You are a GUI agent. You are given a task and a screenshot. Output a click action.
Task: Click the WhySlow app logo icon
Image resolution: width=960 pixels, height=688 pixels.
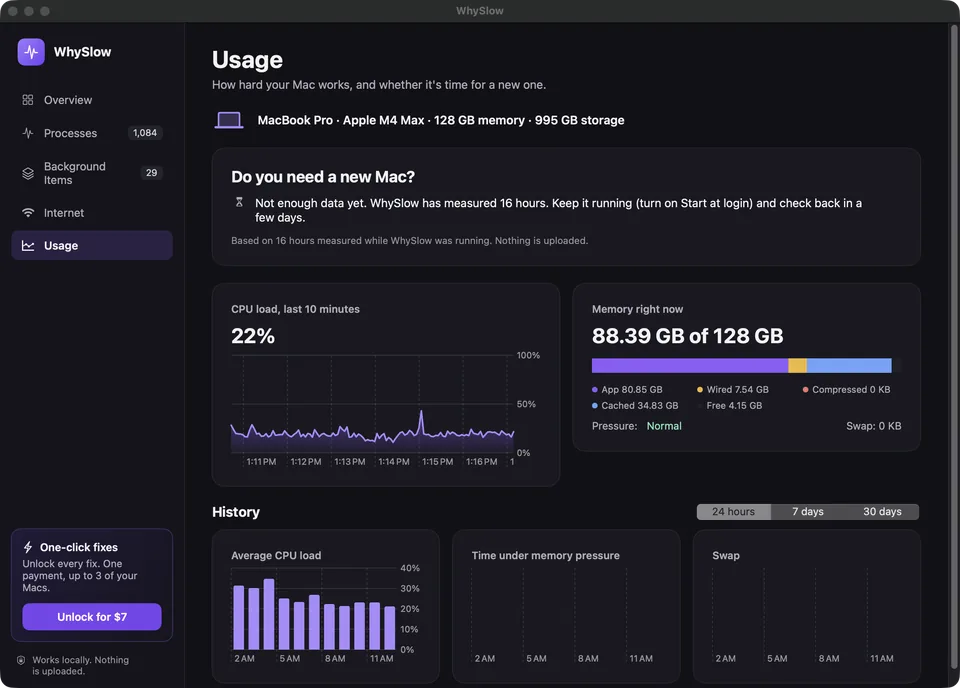(31, 52)
